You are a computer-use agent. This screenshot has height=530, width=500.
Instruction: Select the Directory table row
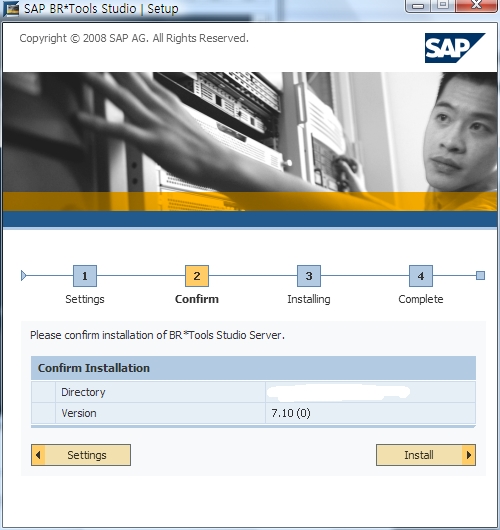pyautogui.click(x=253, y=392)
